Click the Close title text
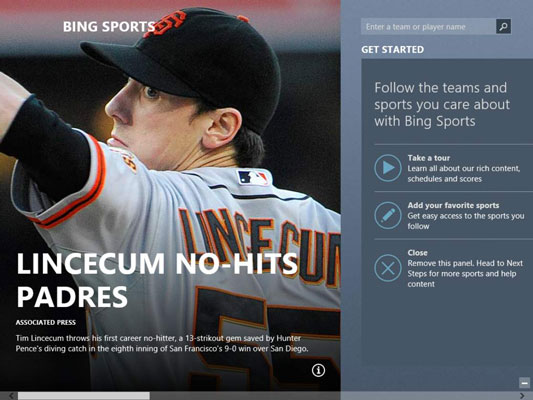 pyautogui.click(x=417, y=253)
